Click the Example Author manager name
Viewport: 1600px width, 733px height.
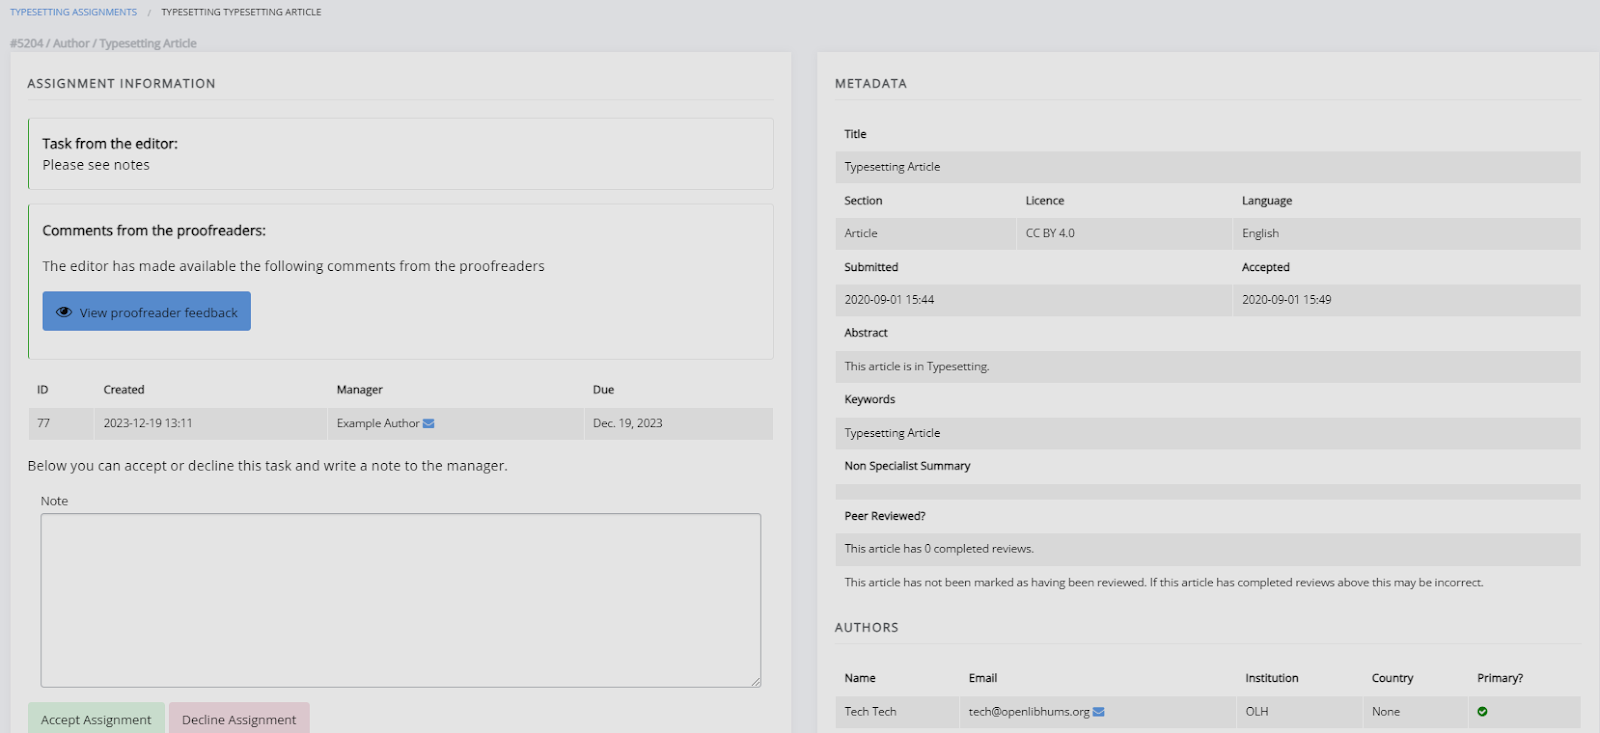tap(377, 424)
